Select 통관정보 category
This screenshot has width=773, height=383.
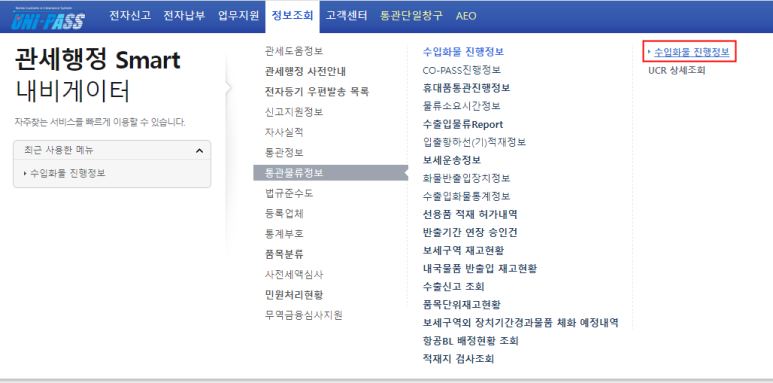point(284,152)
